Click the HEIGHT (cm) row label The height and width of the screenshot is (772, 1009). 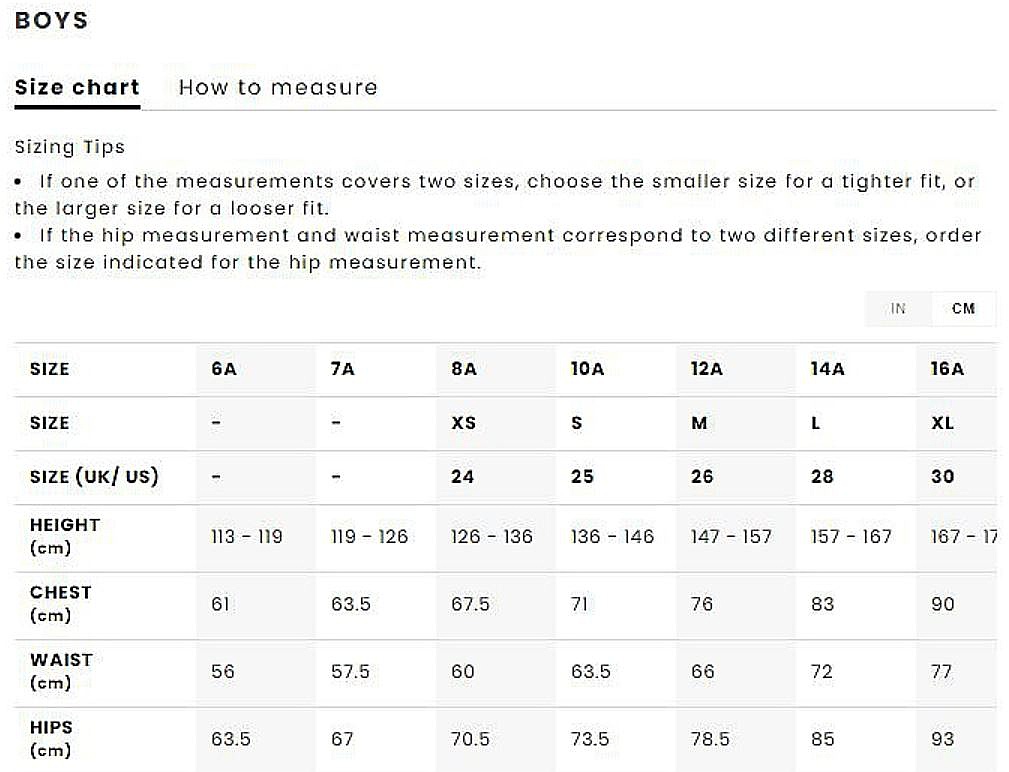65,537
